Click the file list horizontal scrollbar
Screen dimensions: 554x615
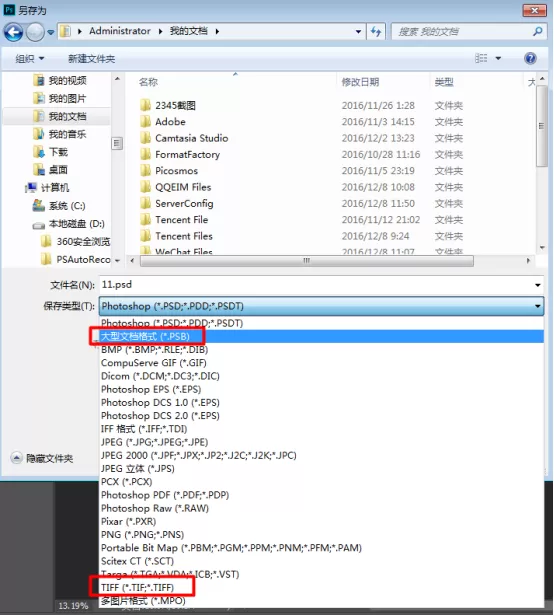tap(306, 260)
